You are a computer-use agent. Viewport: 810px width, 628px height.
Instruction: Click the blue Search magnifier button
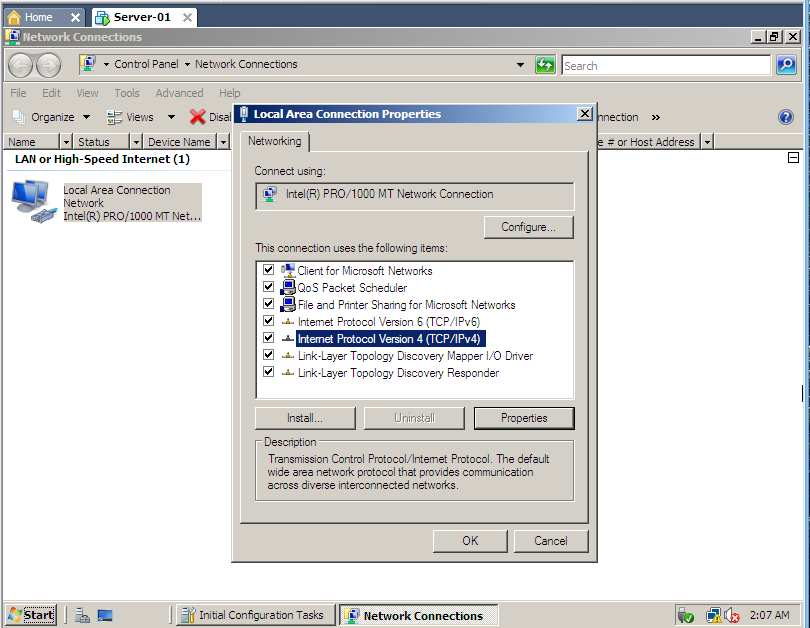[x=786, y=65]
